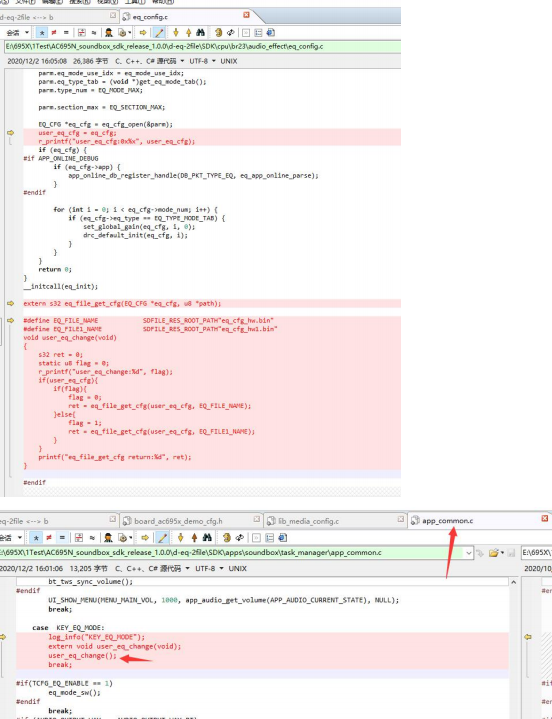Viewport: 552px width, 719px height.
Task: Click the eq_config.c file path field
Action: 203,46
